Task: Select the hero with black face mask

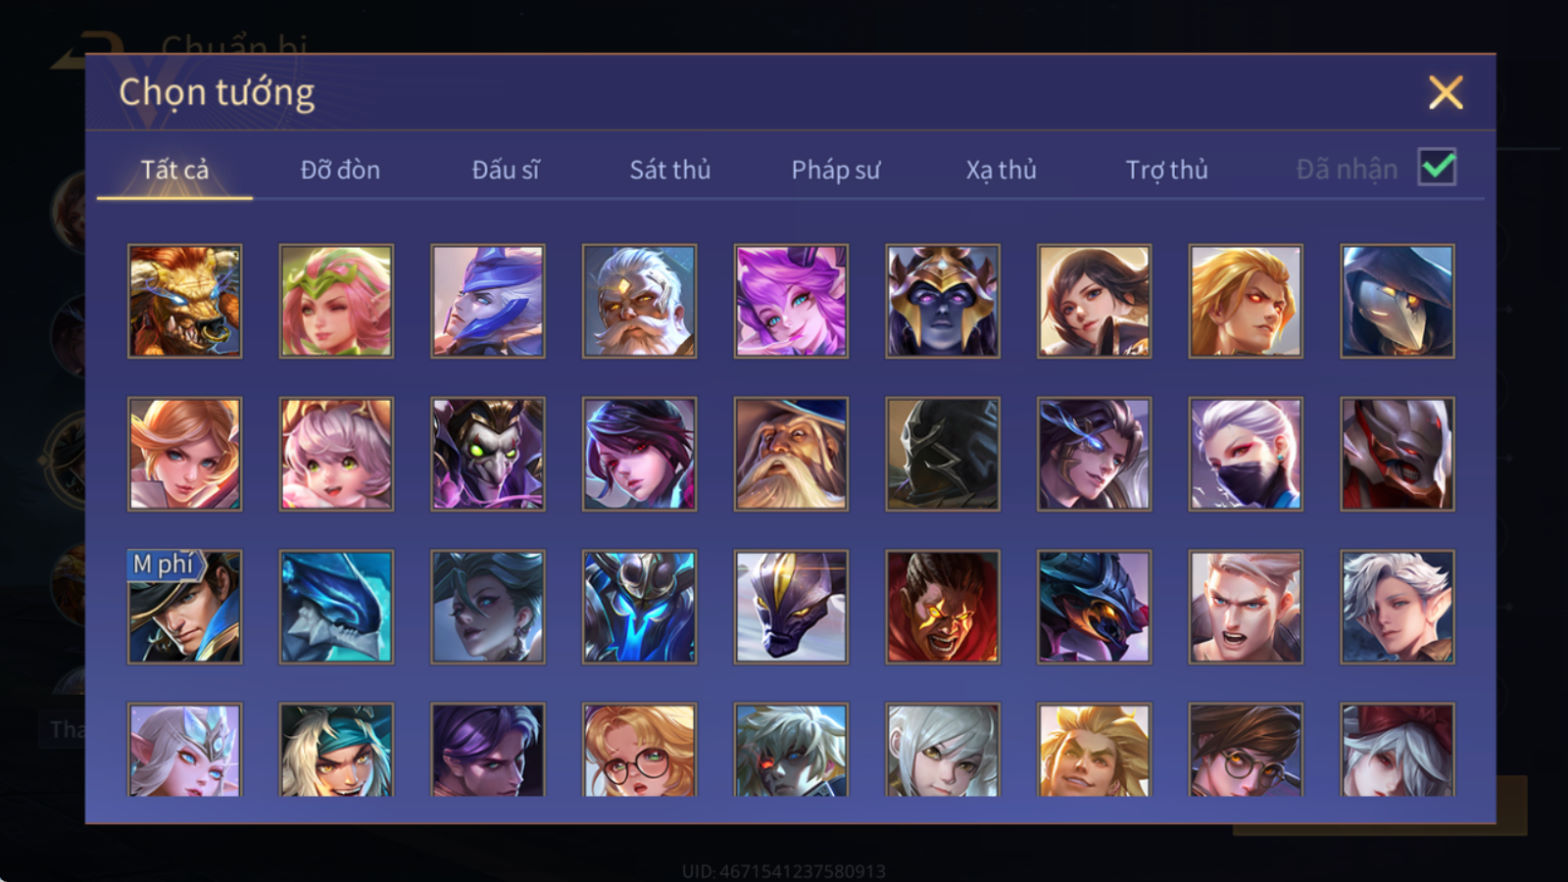Action: point(1245,454)
